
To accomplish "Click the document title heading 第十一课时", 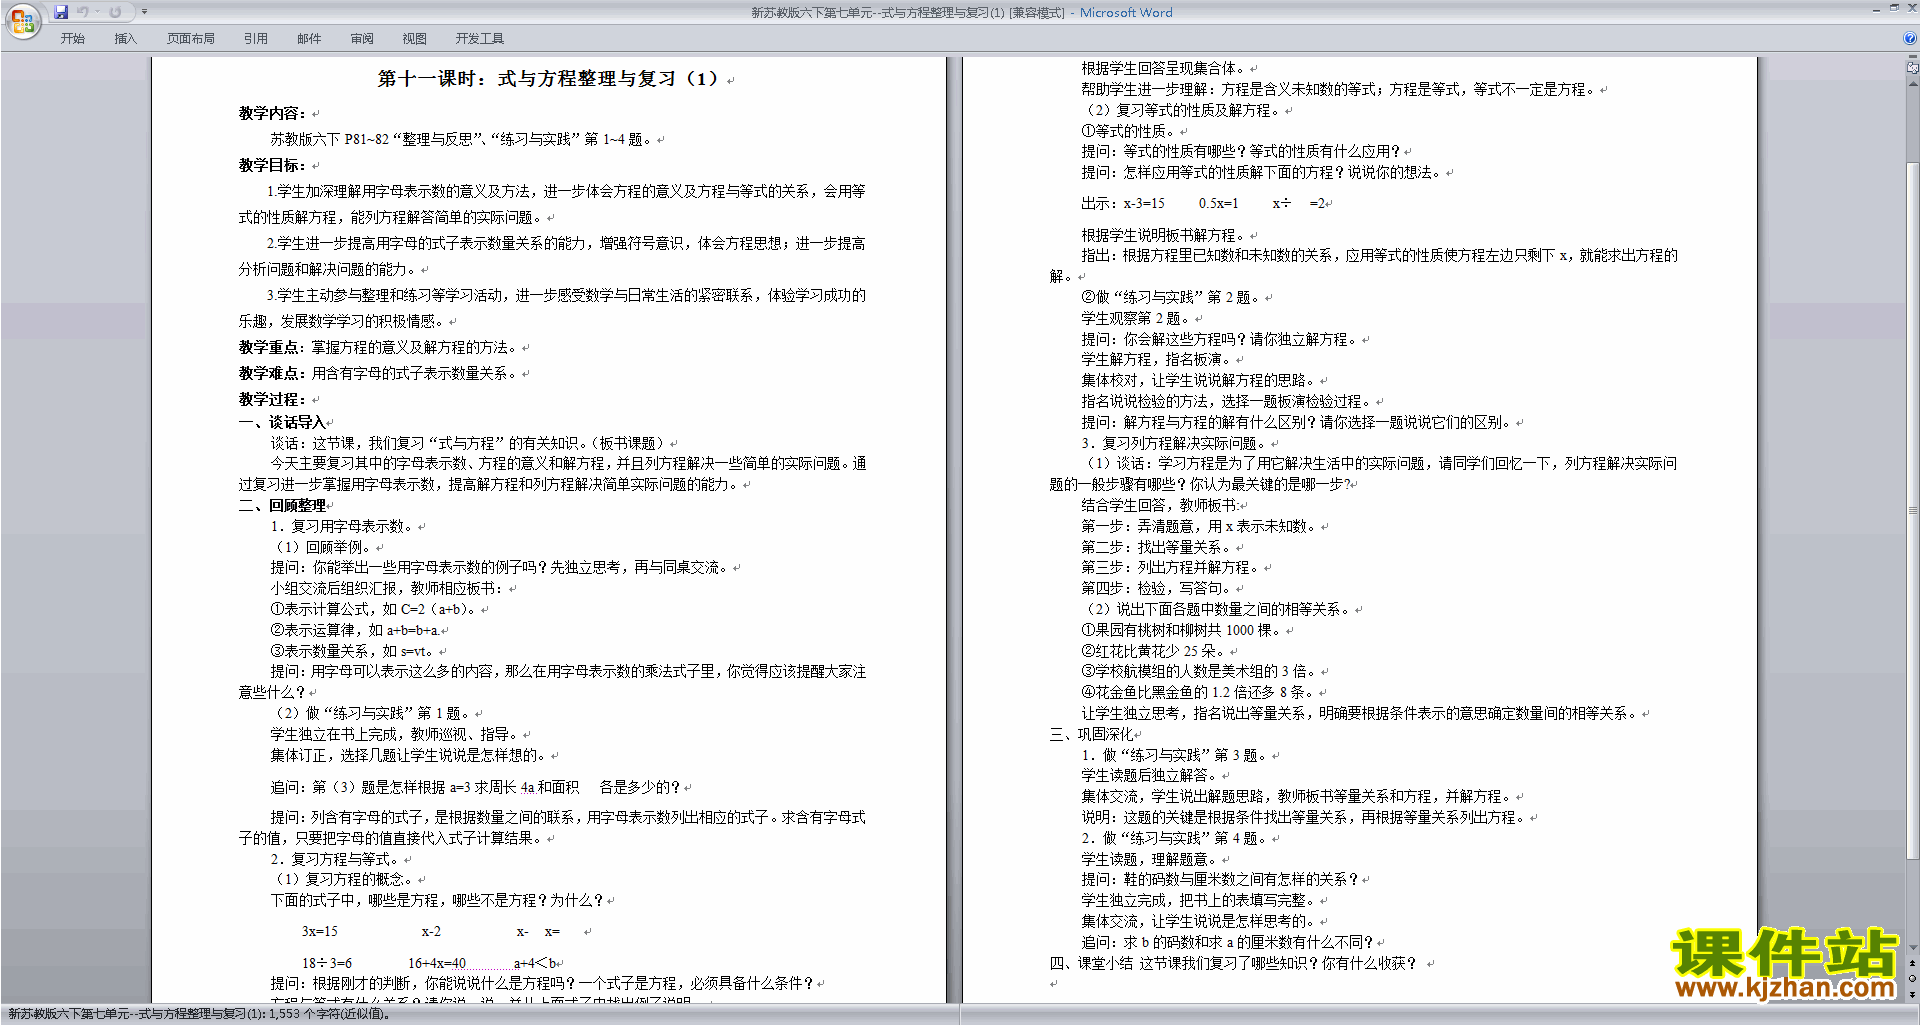I will click(x=548, y=78).
